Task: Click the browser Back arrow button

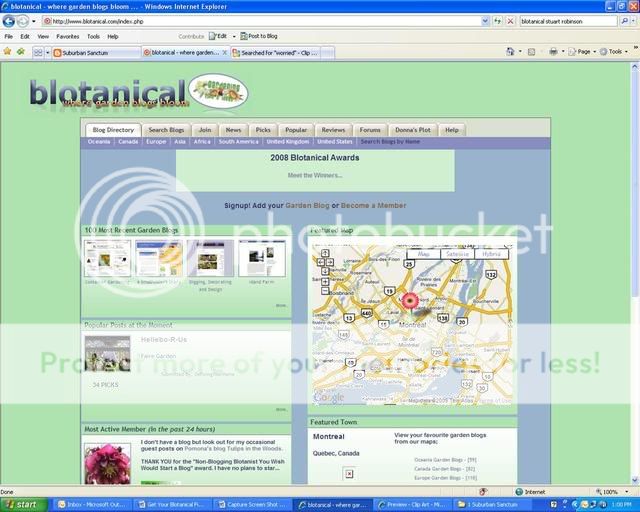Action: click(x=8, y=21)
